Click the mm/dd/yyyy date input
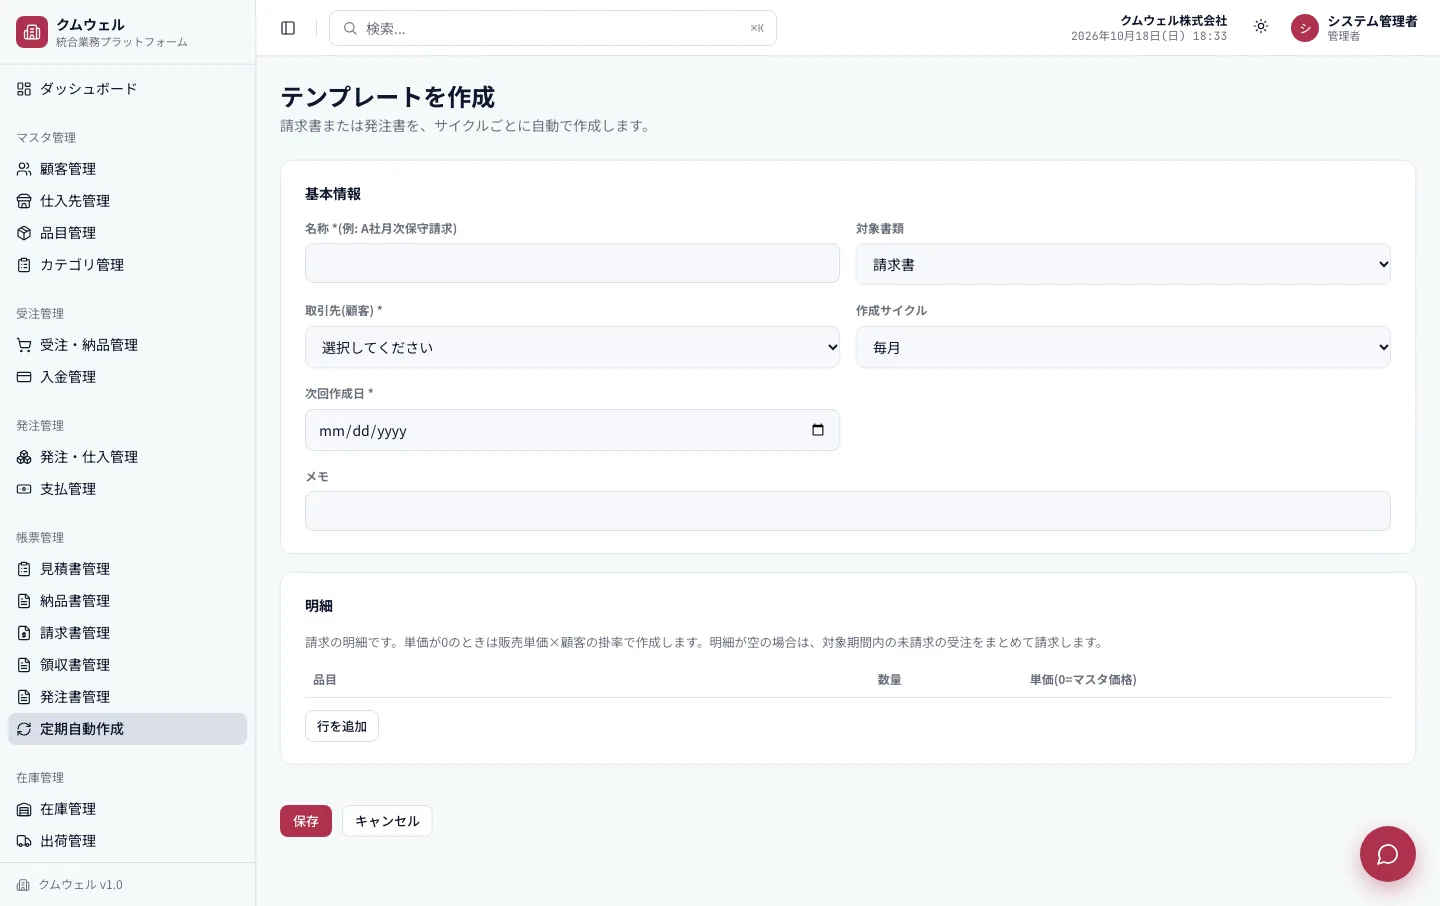 click(x=572, y=430)
